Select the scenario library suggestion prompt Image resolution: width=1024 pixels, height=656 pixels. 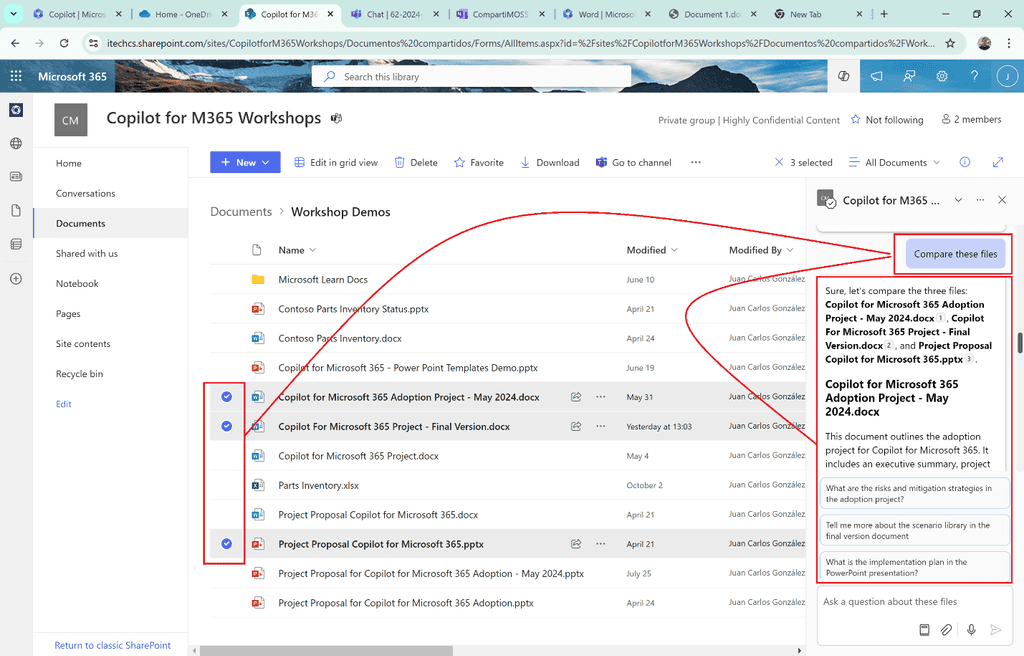point(914,531)
